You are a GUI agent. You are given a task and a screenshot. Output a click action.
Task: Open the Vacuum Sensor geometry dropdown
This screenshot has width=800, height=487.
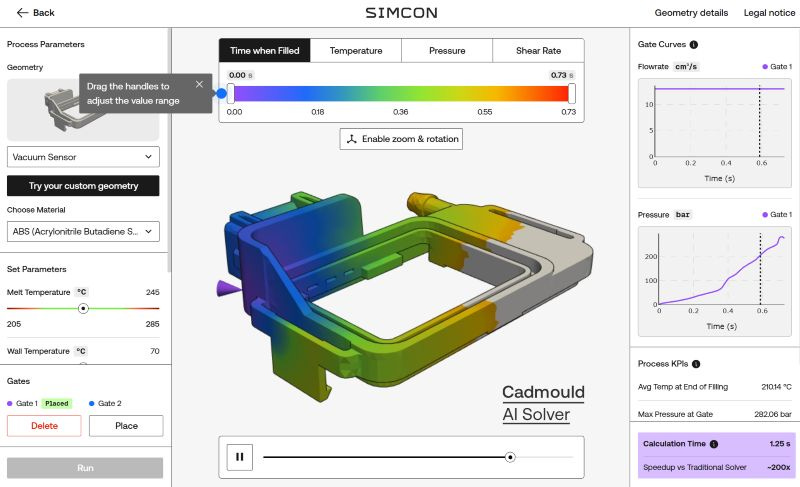tap(83, 157)
